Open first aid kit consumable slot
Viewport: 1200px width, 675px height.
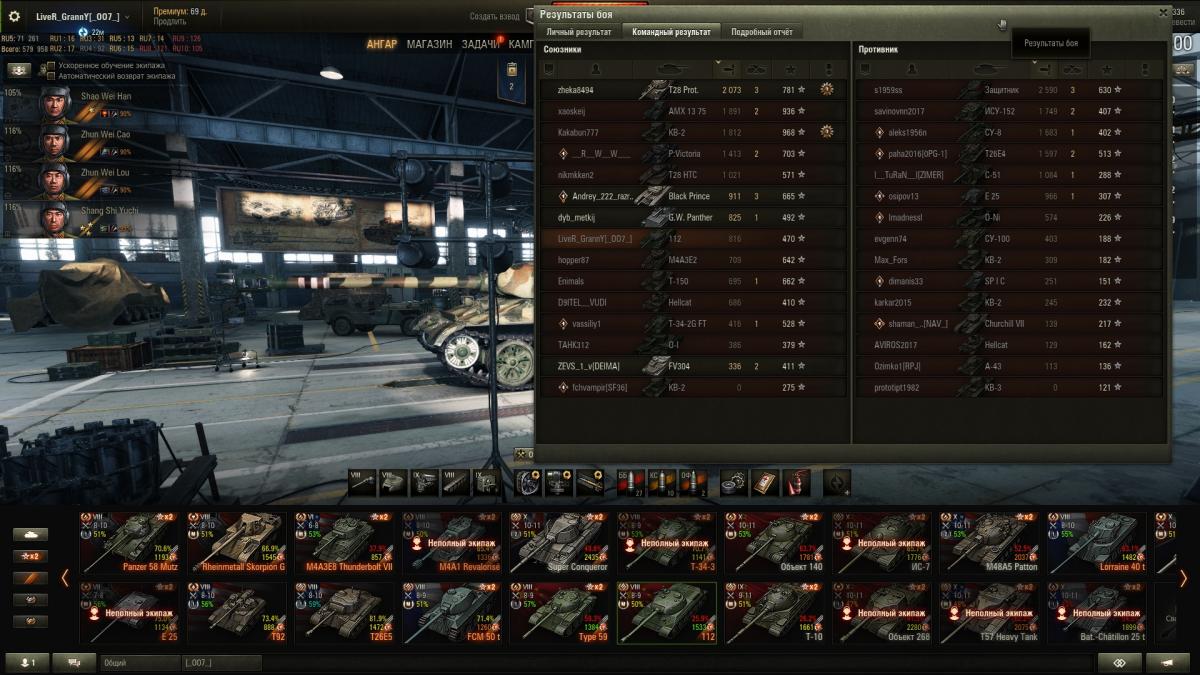click(765, 482)
